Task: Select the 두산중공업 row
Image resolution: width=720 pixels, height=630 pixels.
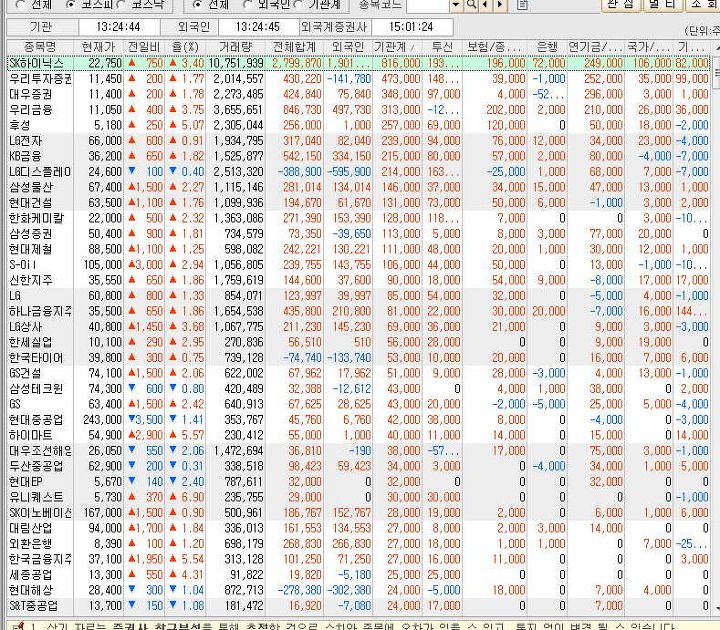Action: tap(359, 467)
